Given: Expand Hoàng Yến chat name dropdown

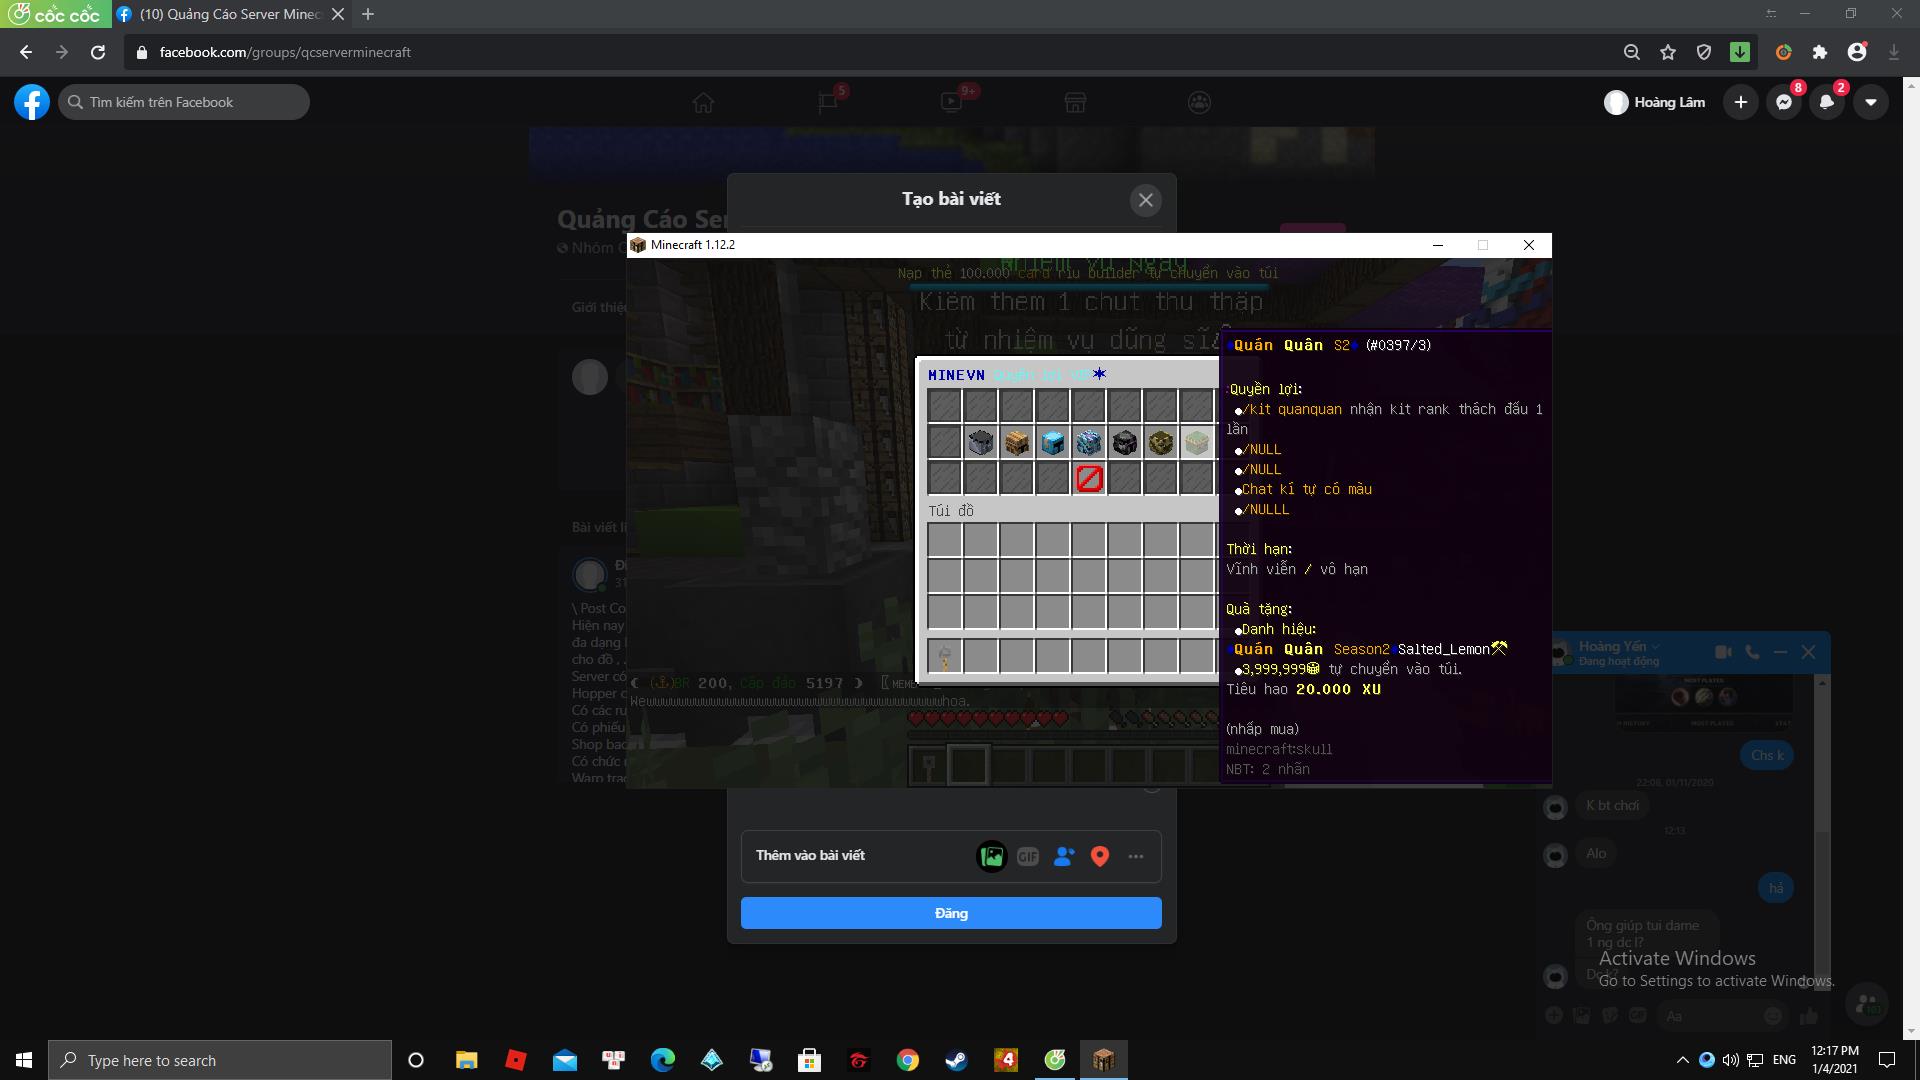Looking at the screenshot, I should point(1656,646).
